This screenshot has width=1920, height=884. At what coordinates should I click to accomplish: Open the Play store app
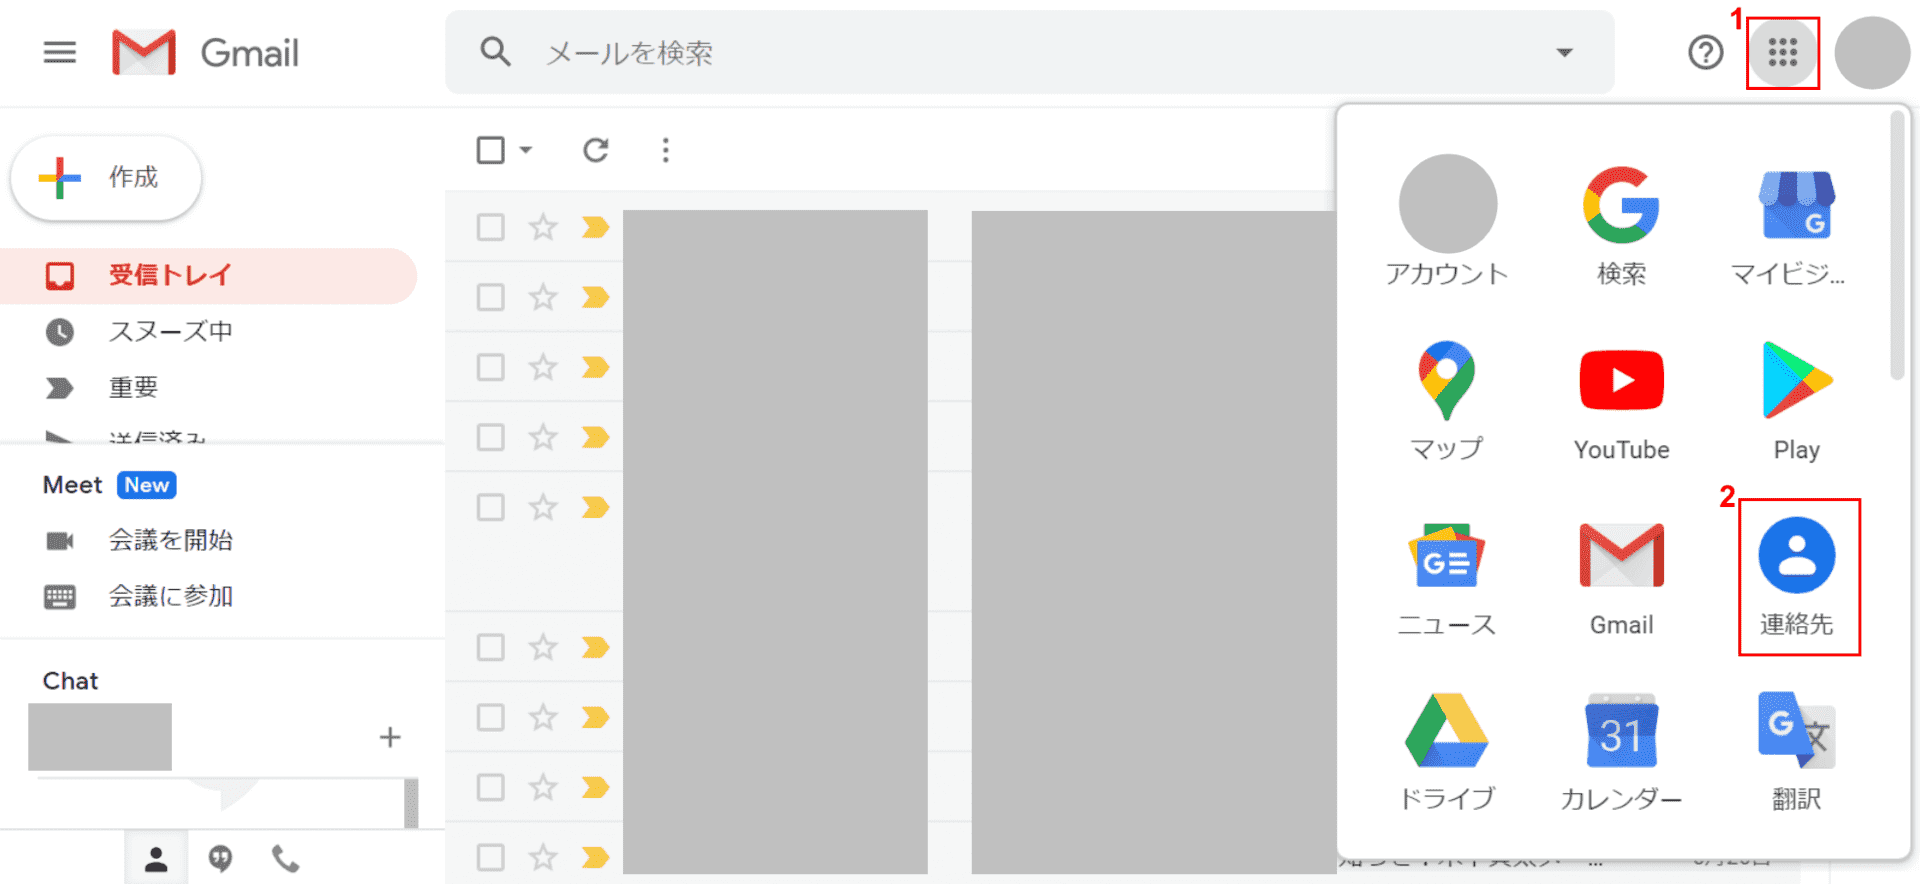[x=1796, y=401]
